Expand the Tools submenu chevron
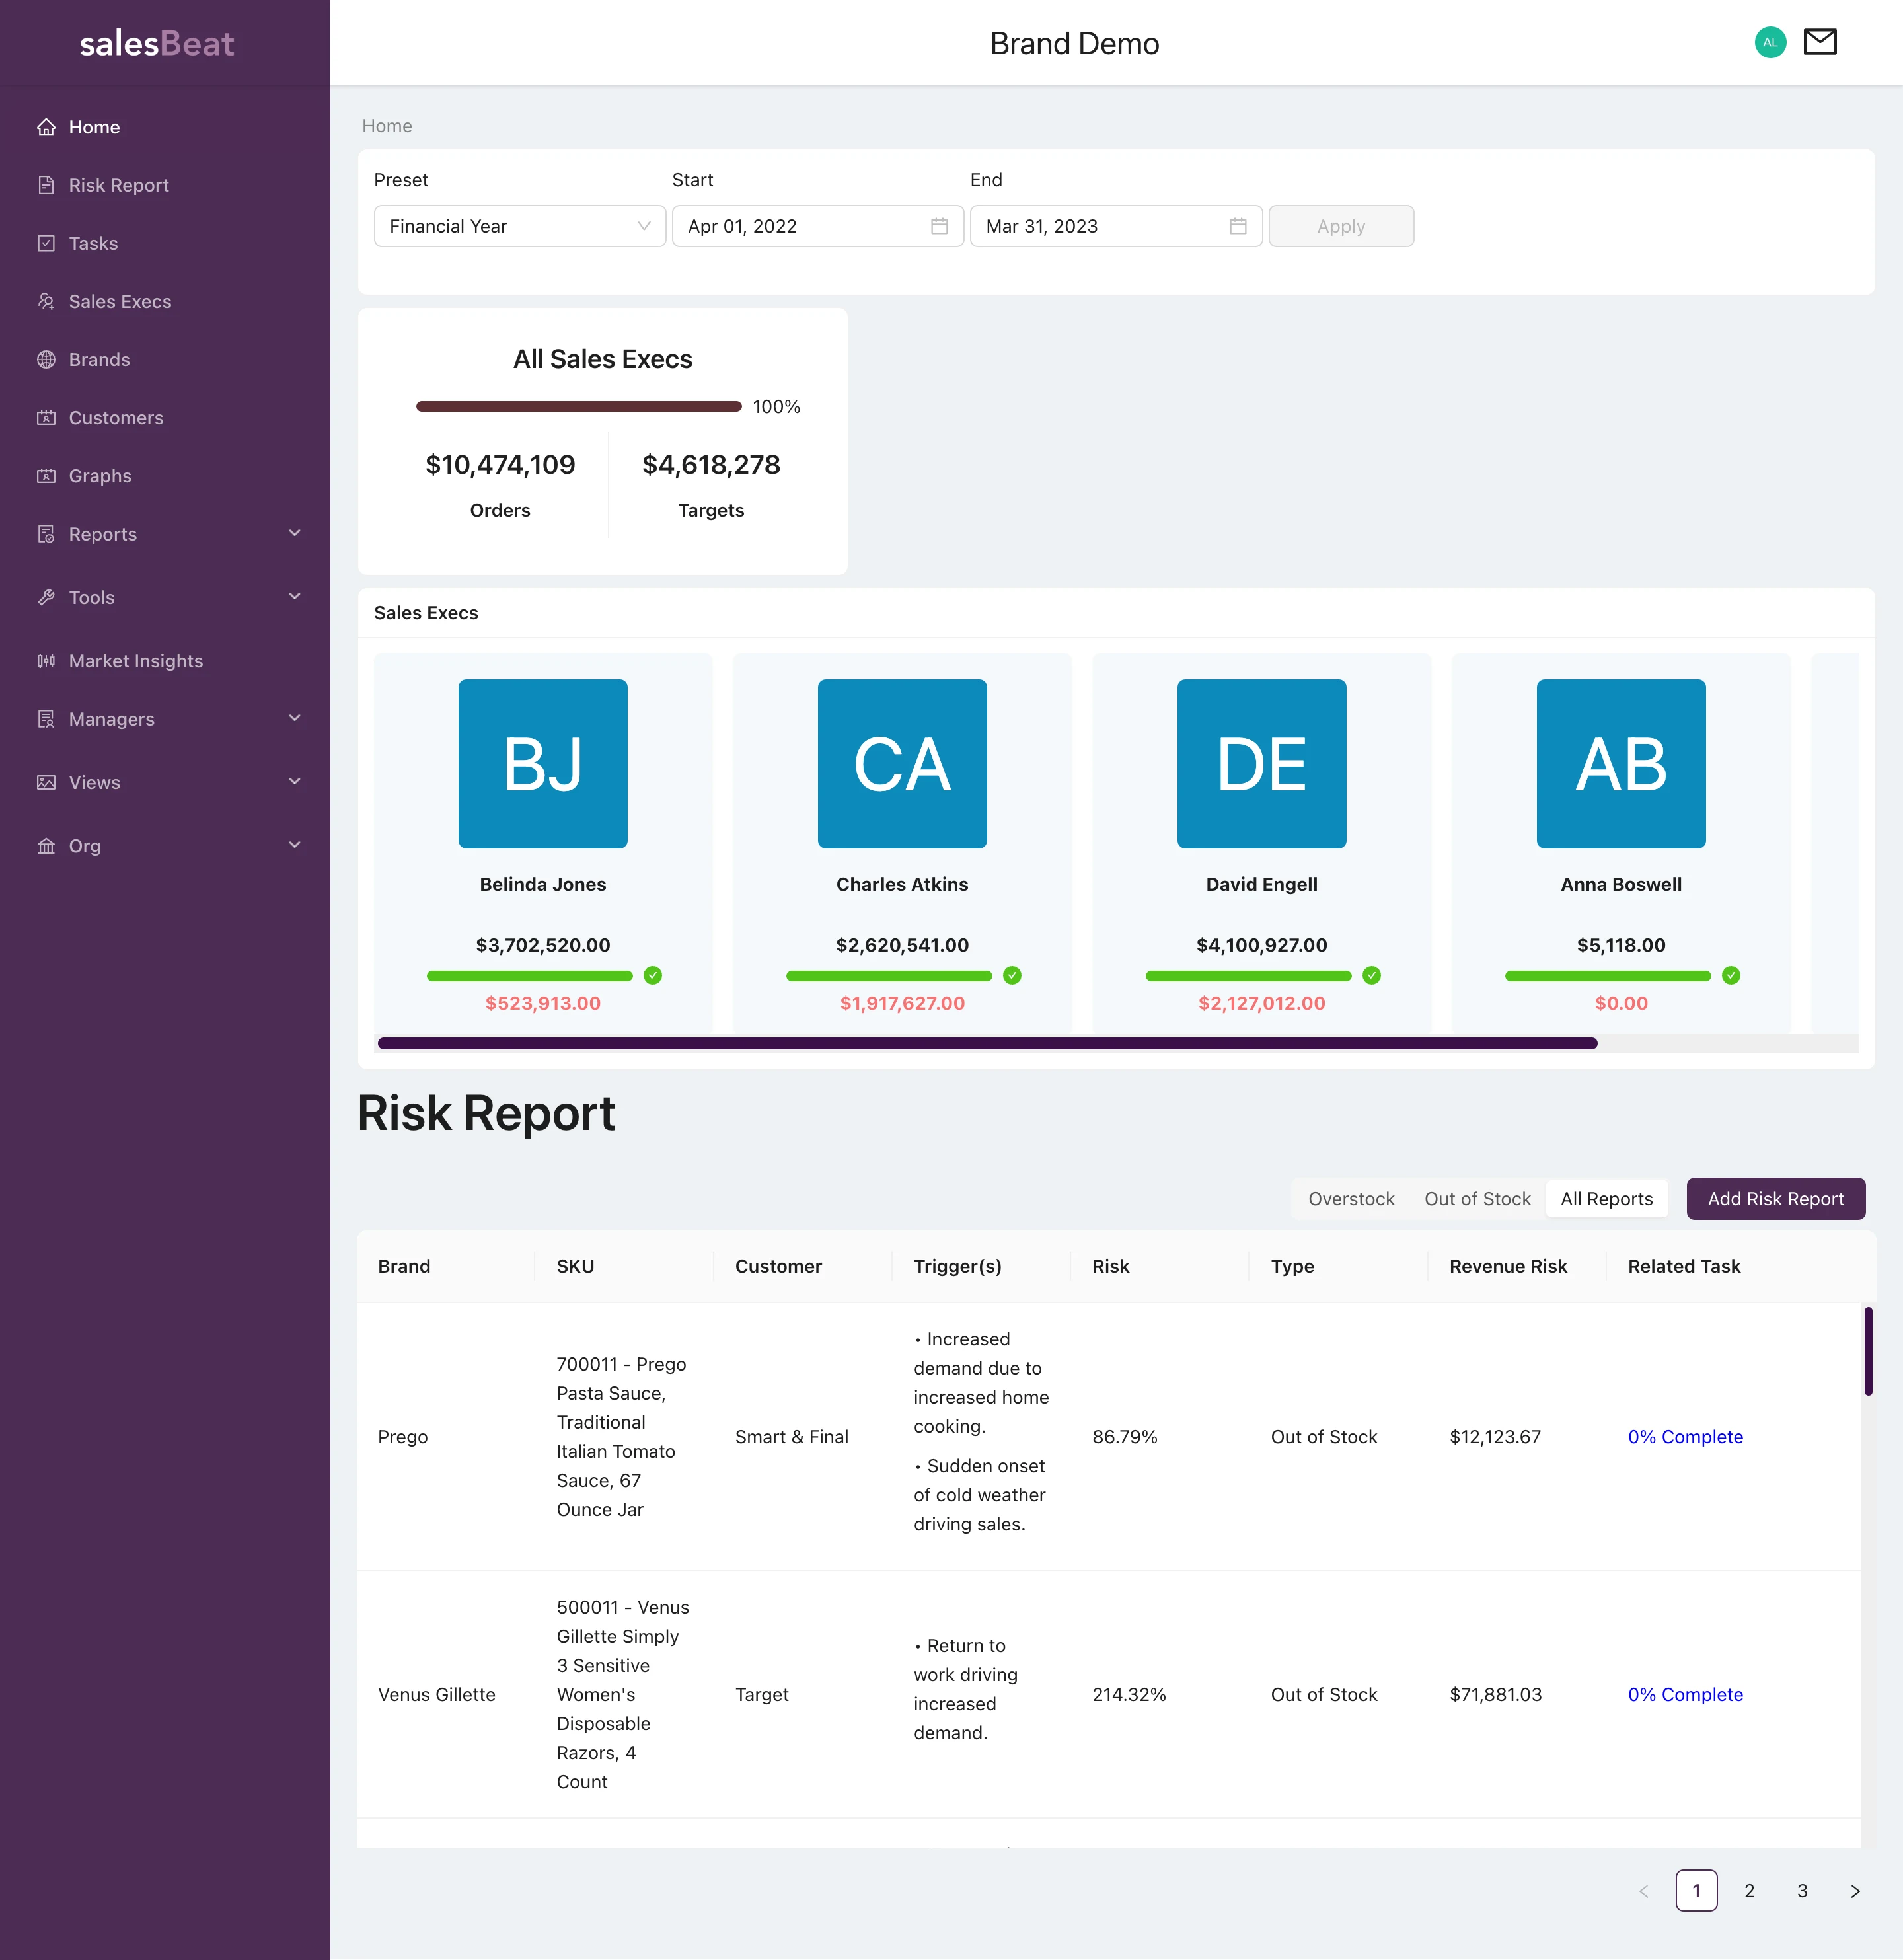Viewport: 1903px width, 1960px height. click(294, 597)
